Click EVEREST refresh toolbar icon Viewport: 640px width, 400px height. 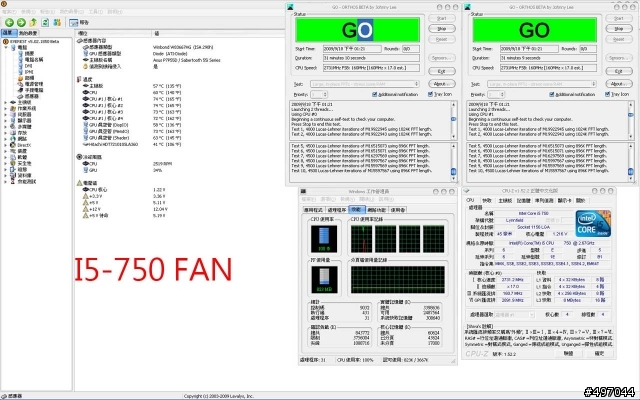[45, 22]
